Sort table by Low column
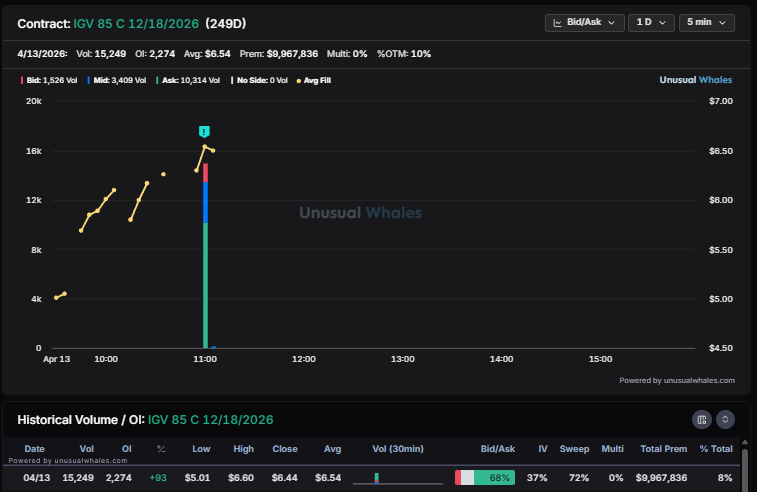 click(201, 449)
